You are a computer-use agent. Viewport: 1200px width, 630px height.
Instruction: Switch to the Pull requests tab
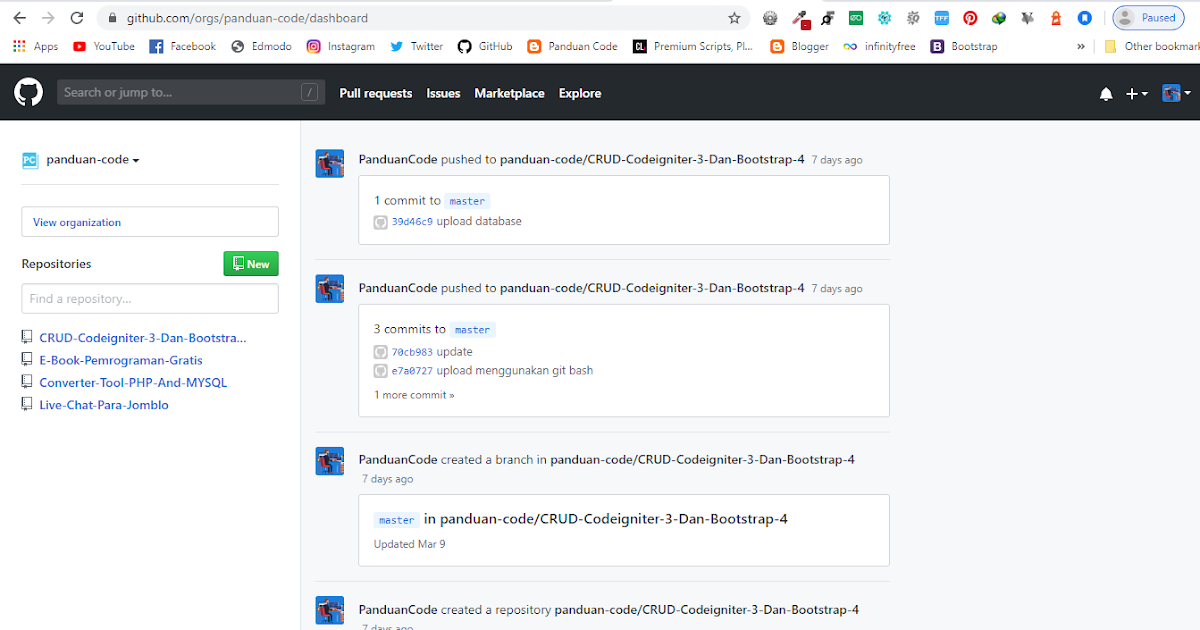tap(375, 93)
